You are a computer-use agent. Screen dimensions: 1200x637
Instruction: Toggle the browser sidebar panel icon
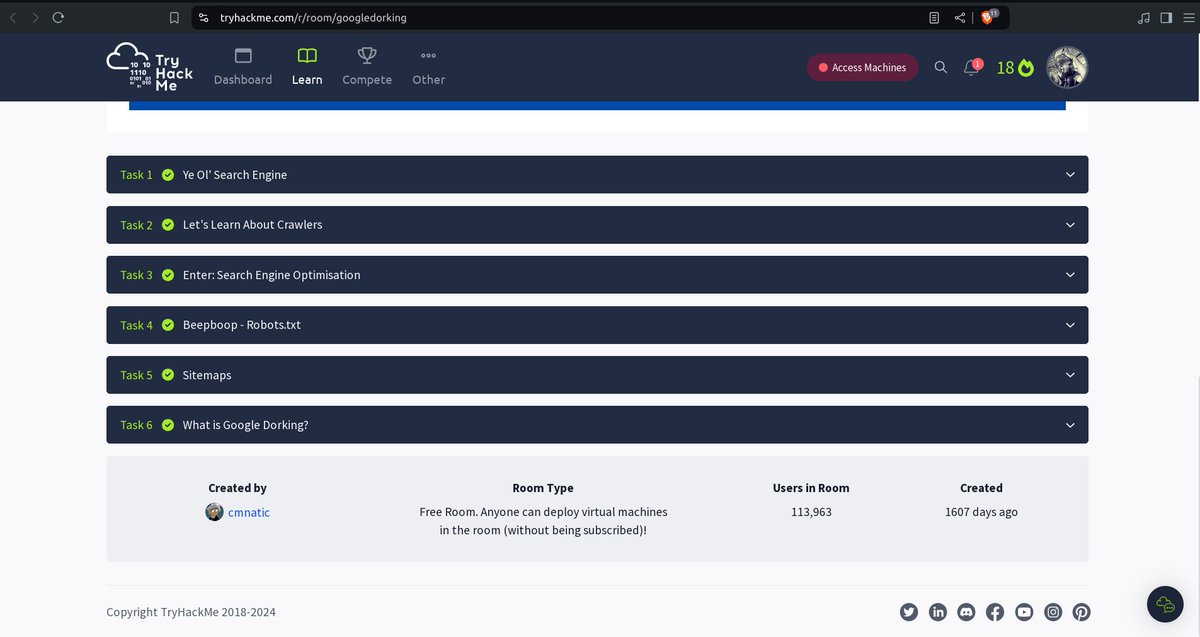pos(1166,17)
